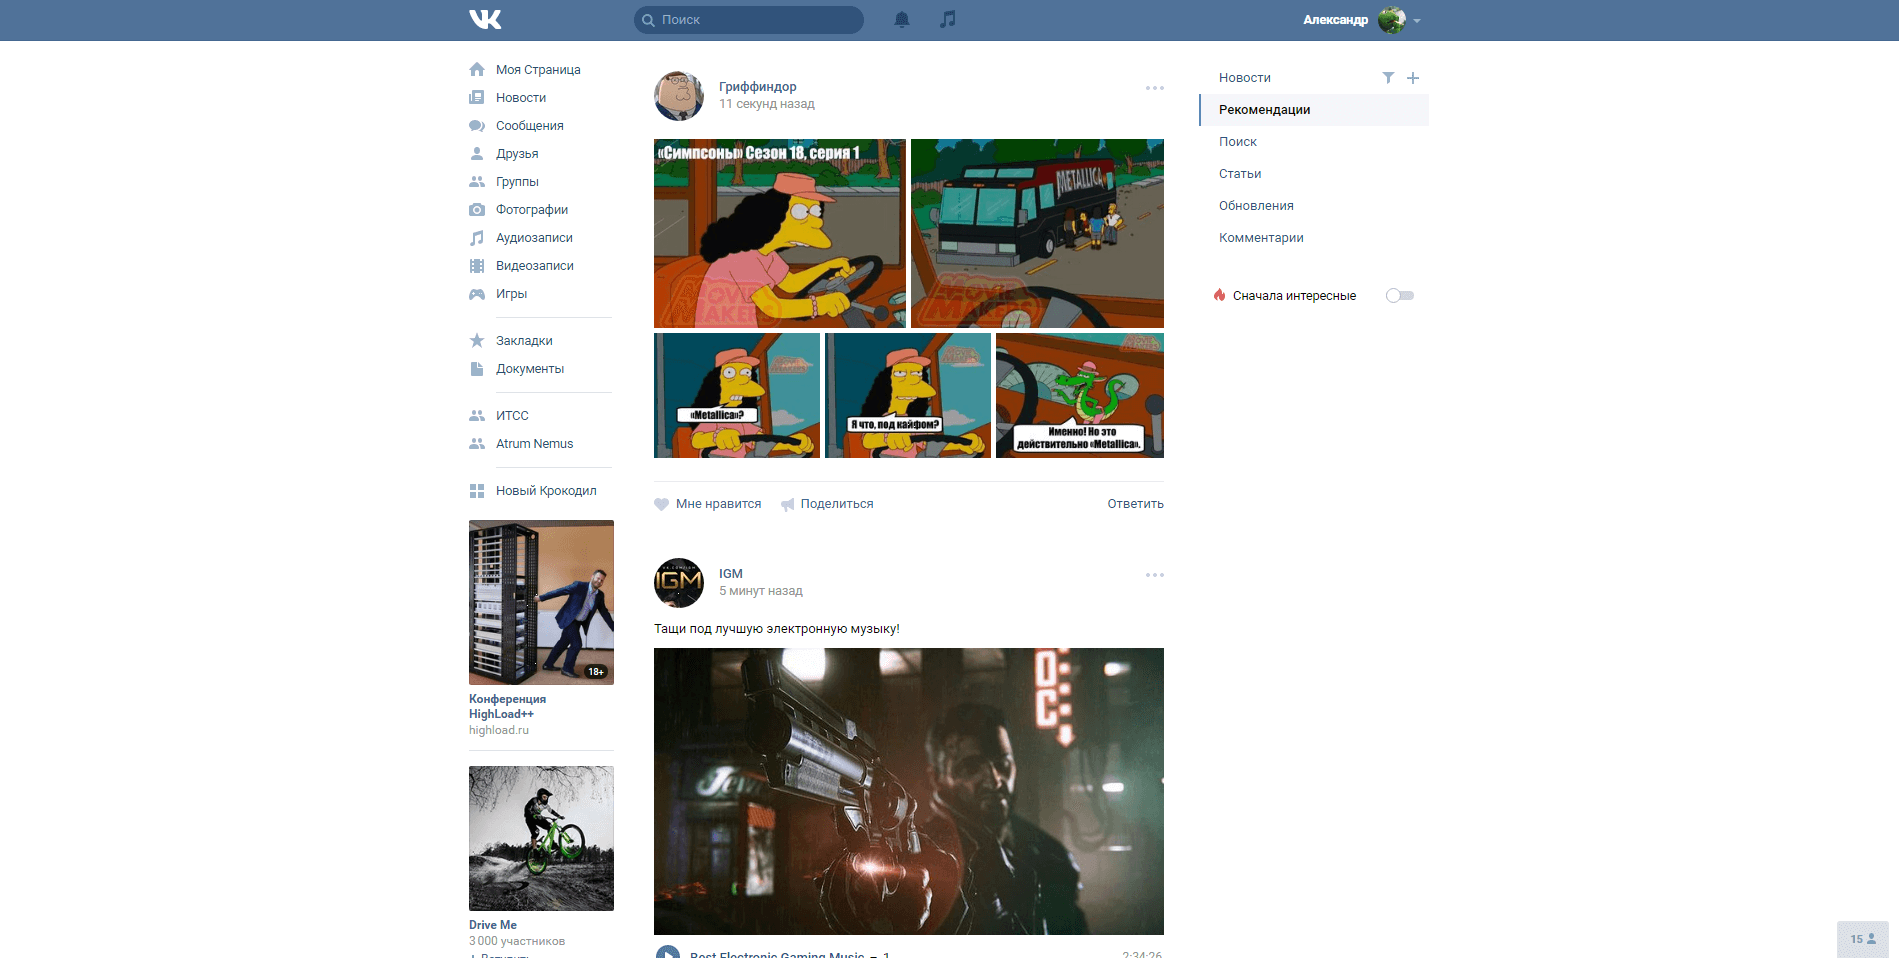Open the online friends counter showing 15
1899x958 pixels.
point(1863,939)
